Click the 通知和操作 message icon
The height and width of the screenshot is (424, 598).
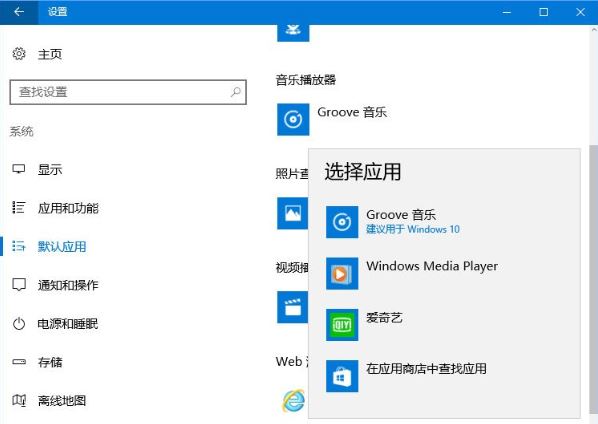click(19, 285)
